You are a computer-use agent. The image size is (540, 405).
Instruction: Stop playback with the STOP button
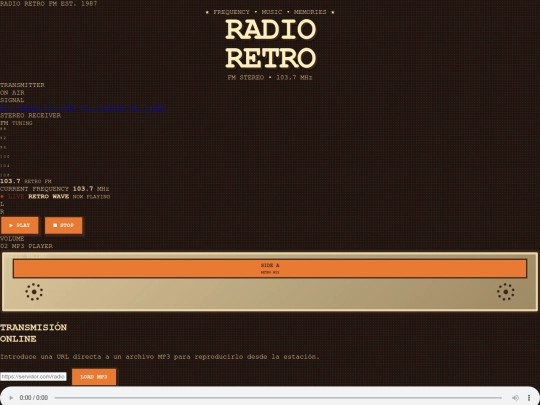(x=63, y=225)
